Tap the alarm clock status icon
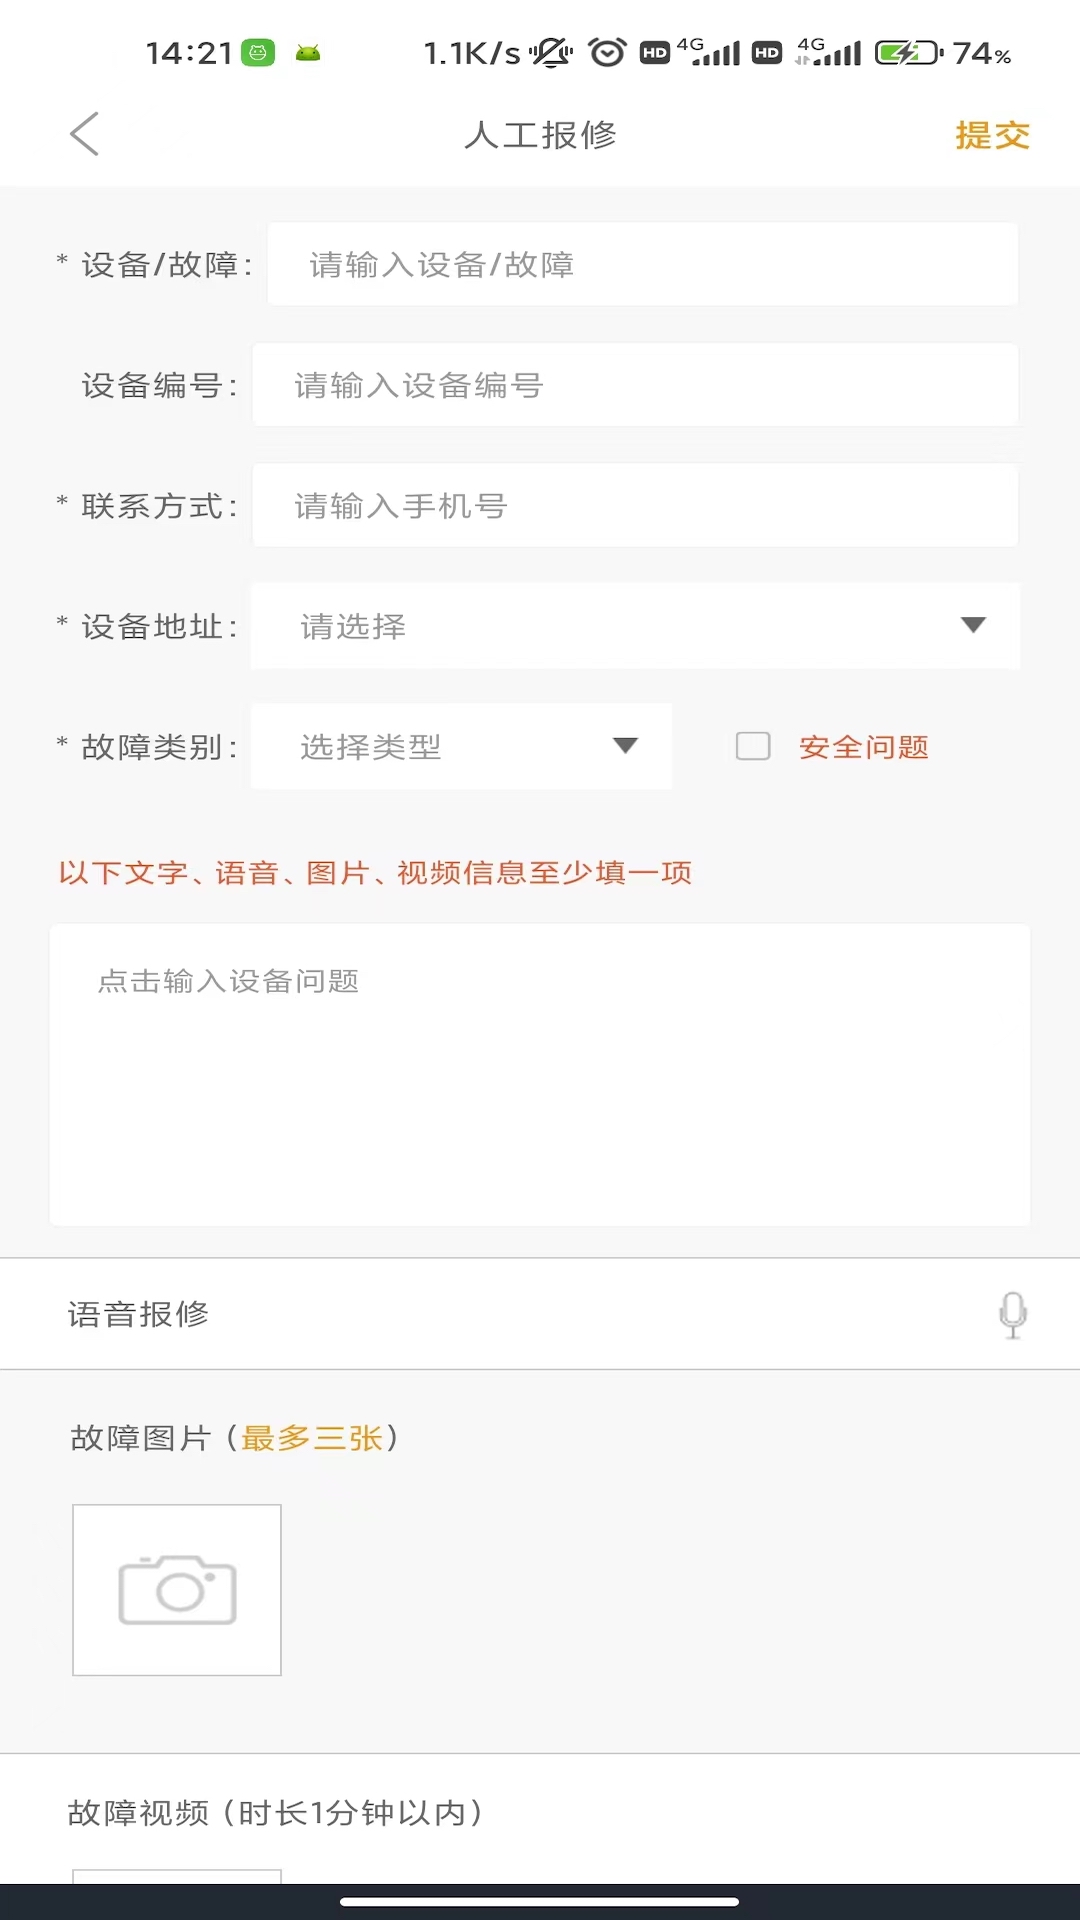 [x=607, y=53]
